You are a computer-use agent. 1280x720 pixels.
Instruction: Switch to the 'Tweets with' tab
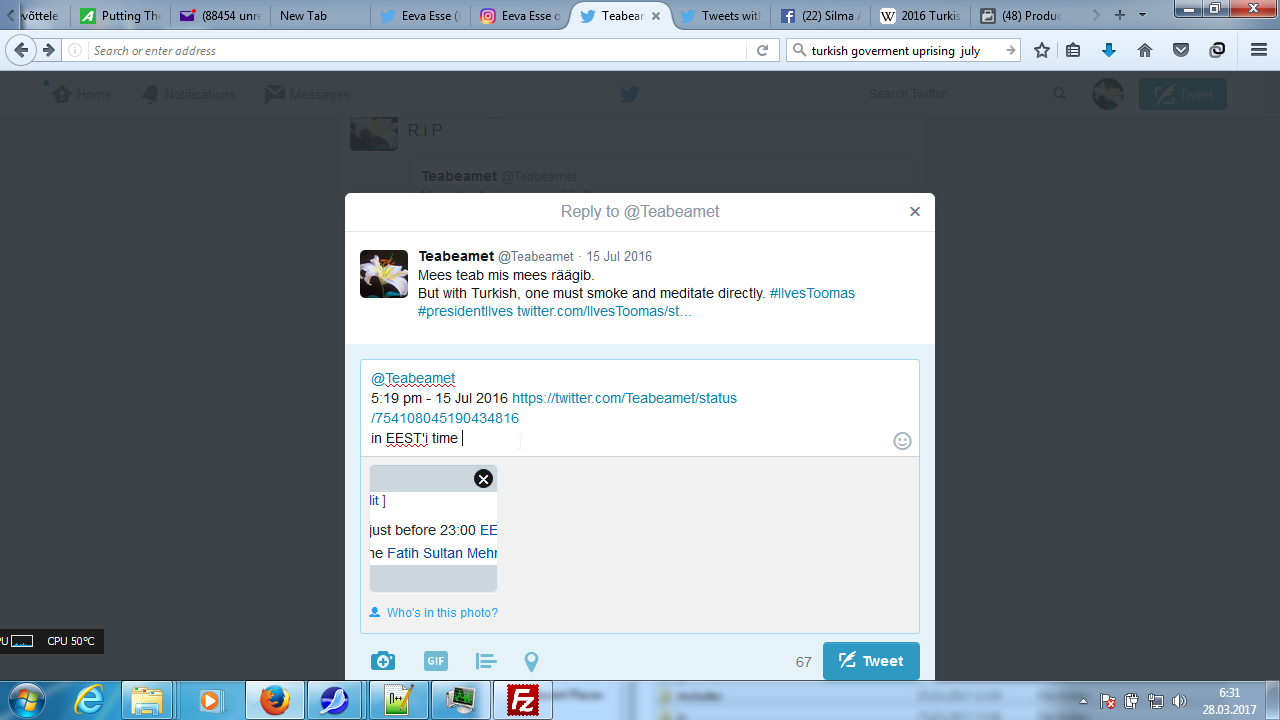[719, 15]
